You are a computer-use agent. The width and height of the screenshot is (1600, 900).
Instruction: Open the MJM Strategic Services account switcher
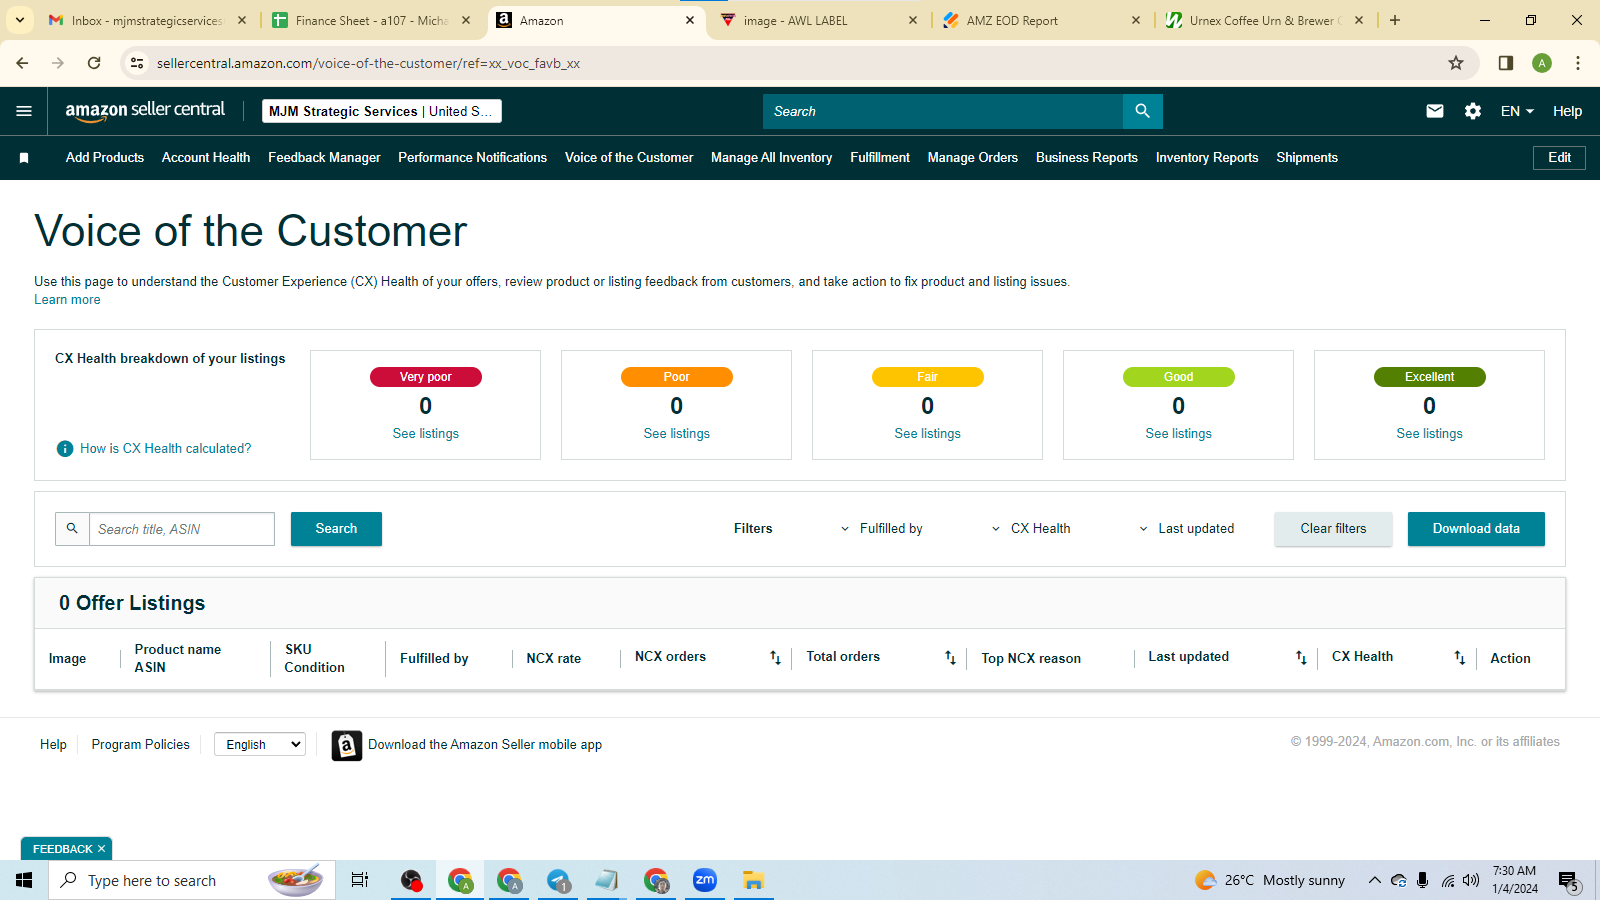pos(382,111)
